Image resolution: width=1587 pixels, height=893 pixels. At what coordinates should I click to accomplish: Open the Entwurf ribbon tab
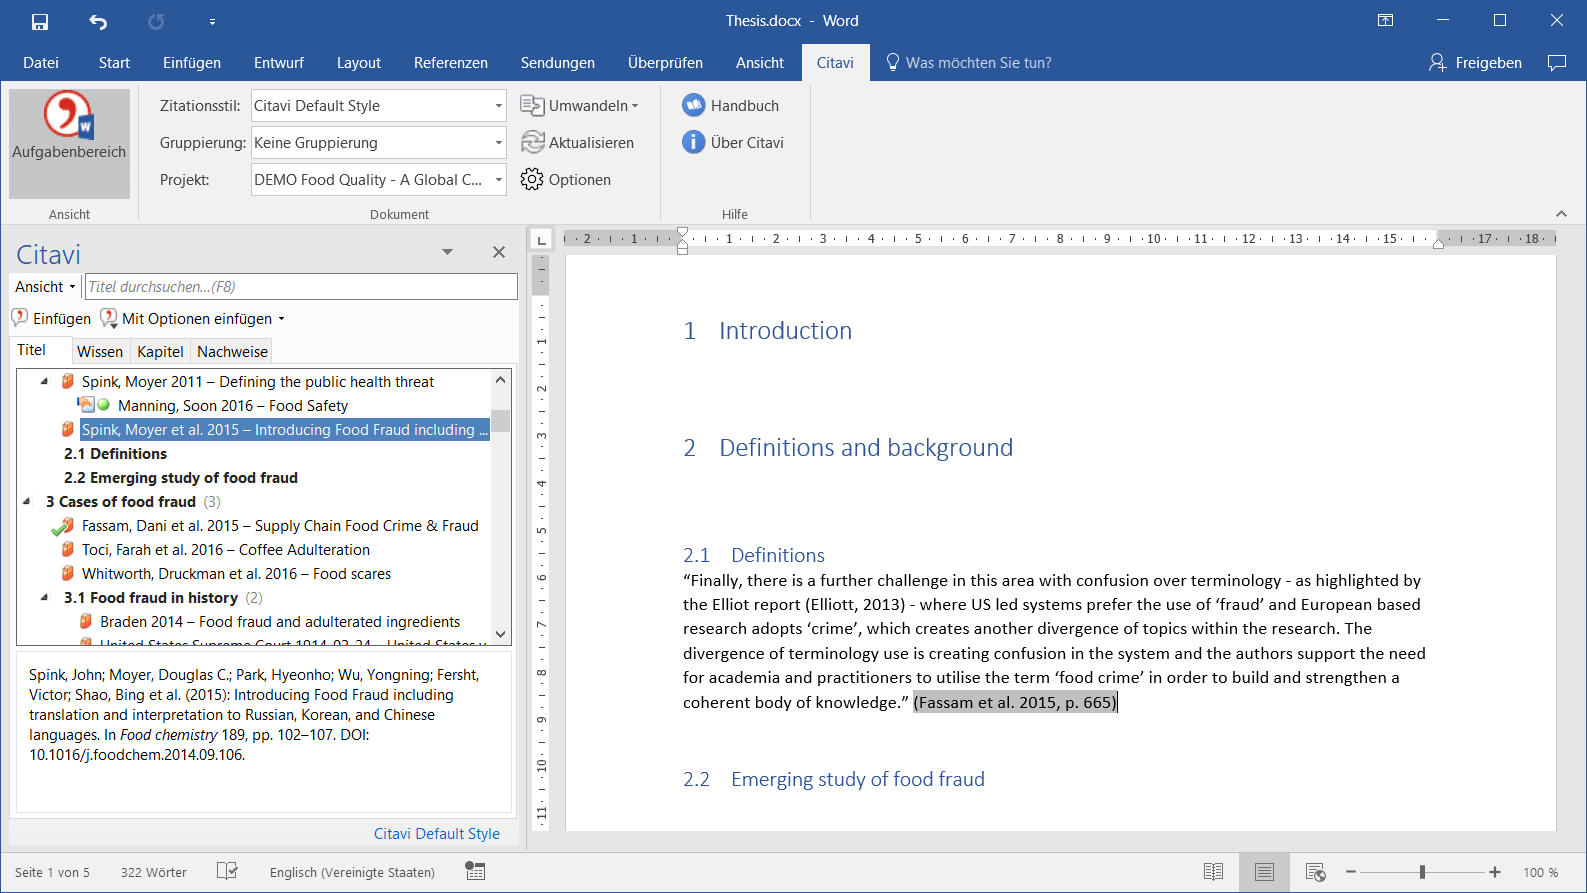click(x=279, y=63)
